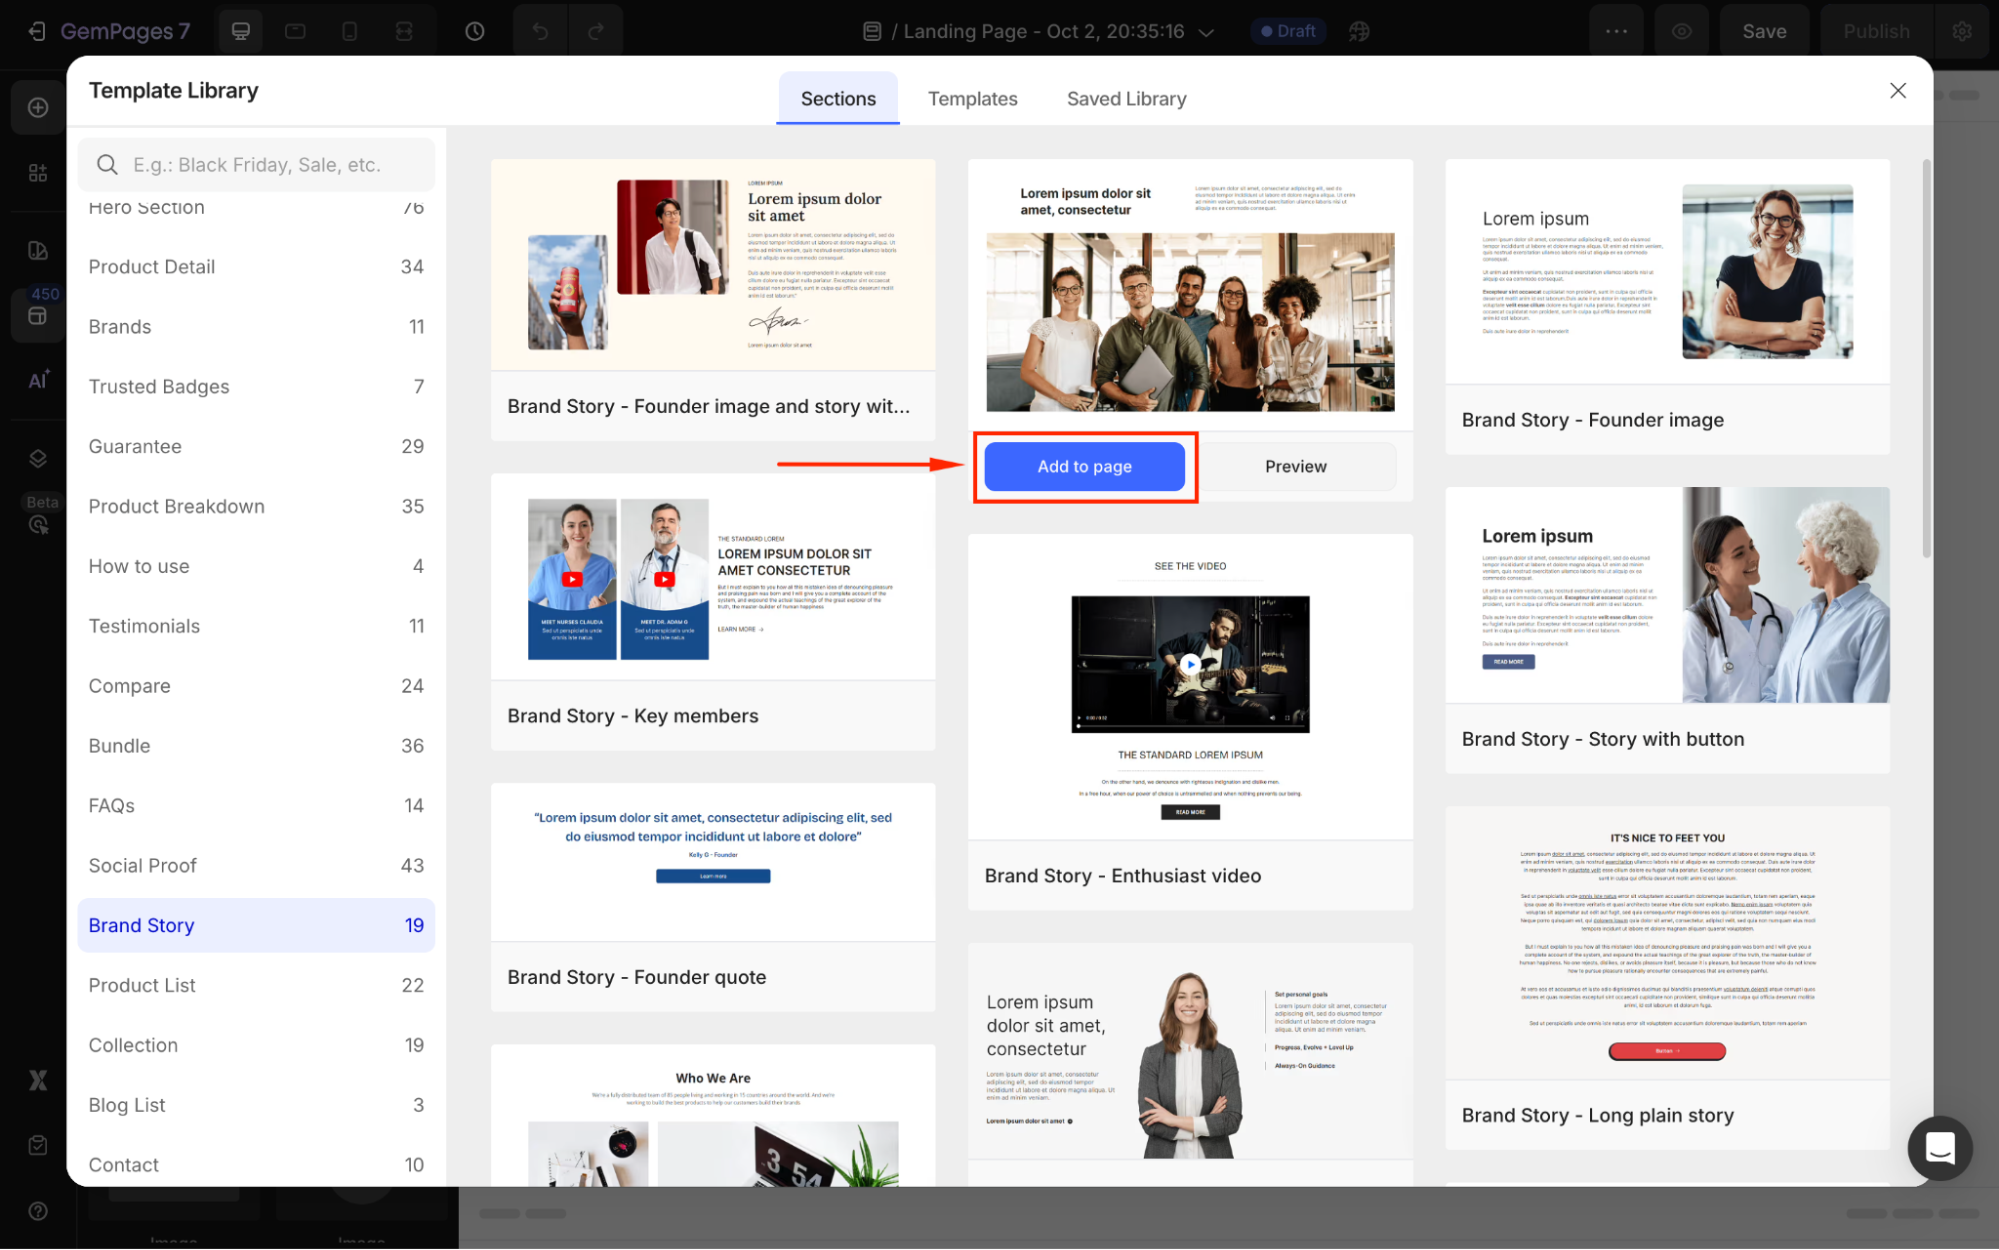Open the language globe selector

click(x=1359, y=31)
